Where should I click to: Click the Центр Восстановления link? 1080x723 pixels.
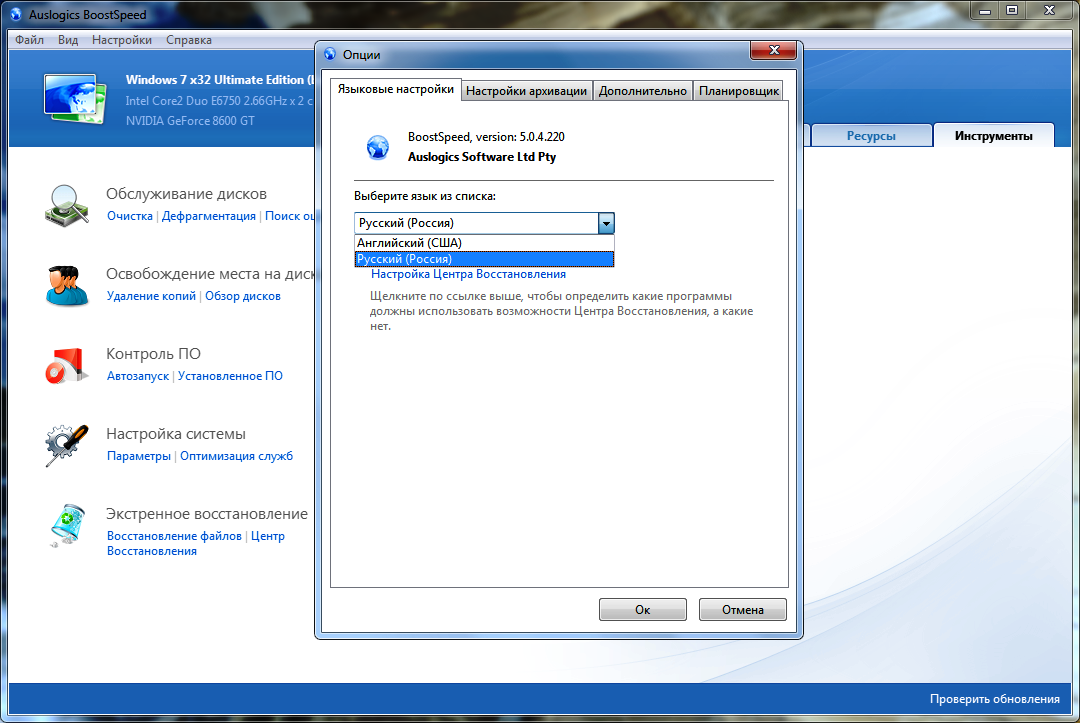point(196,543)
